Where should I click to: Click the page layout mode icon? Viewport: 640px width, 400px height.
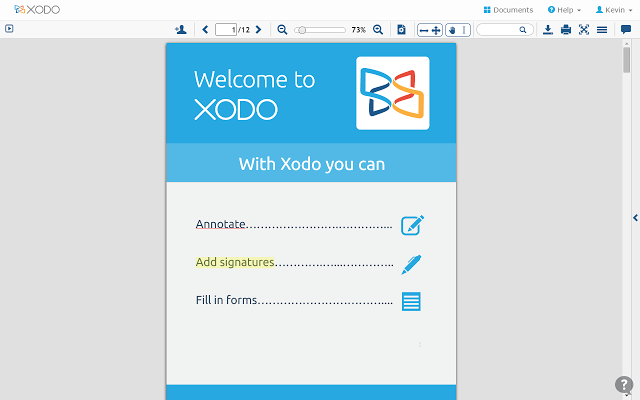[402, 29]
